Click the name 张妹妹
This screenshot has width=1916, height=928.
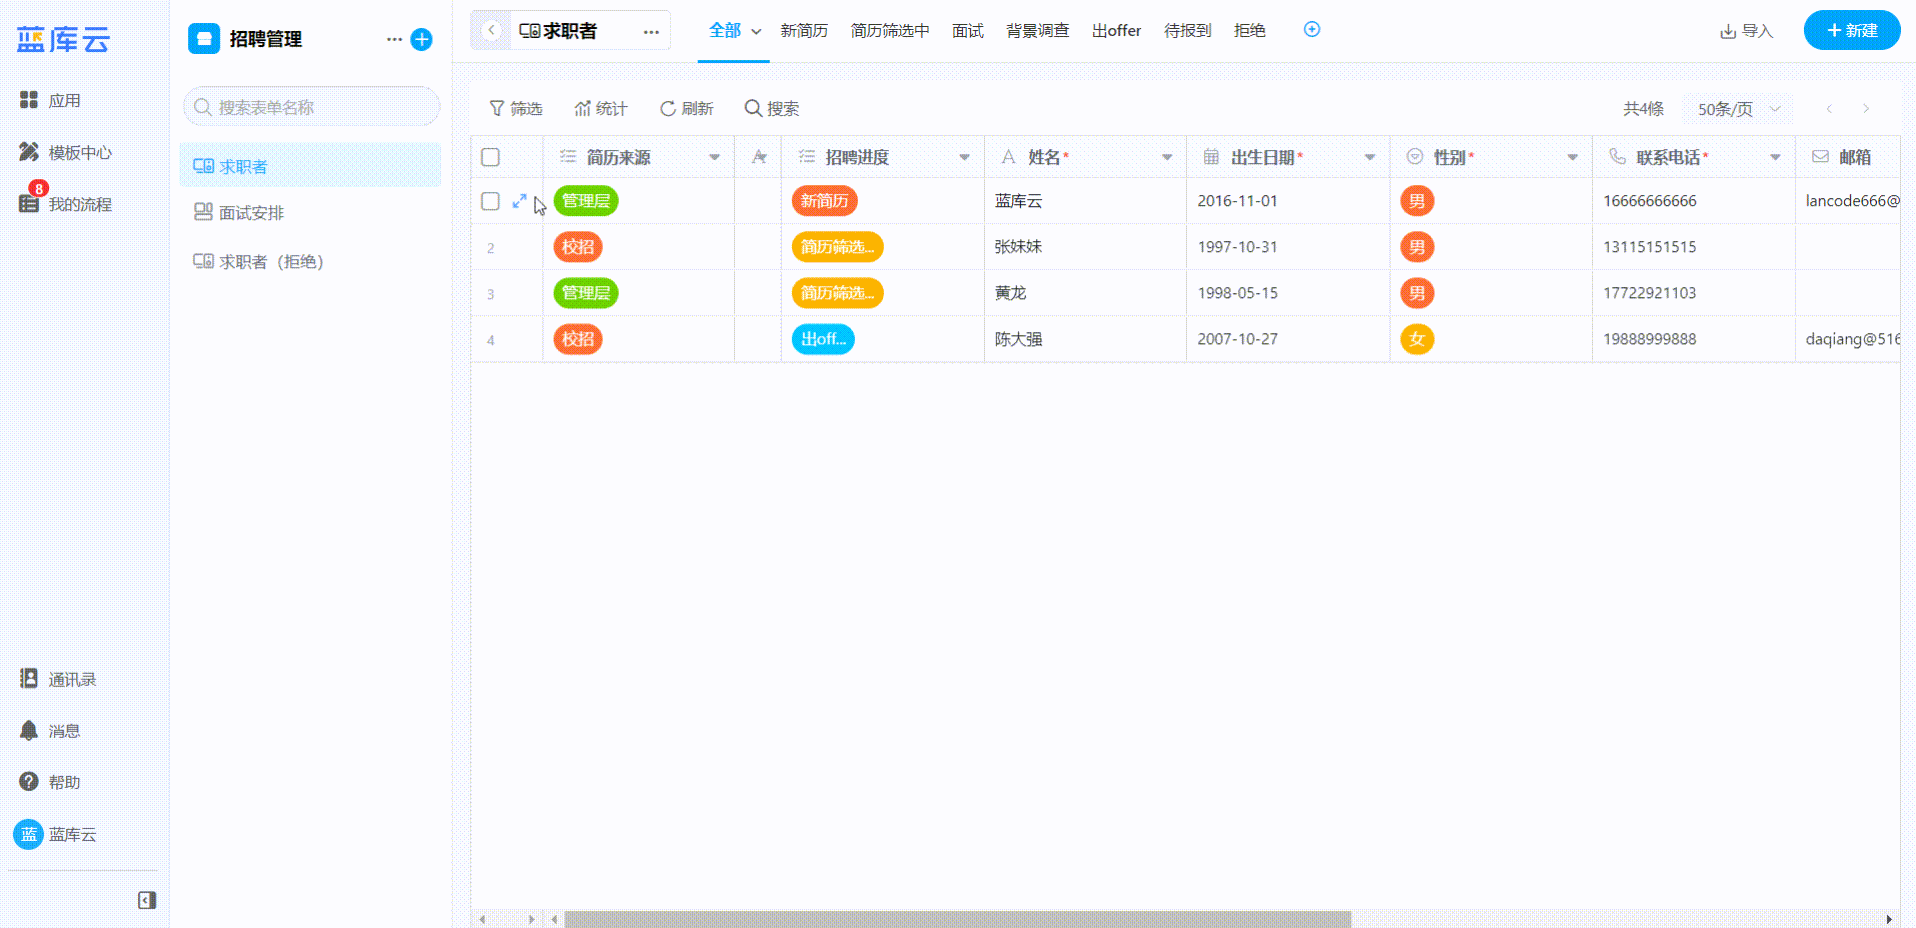[1018, 247]
